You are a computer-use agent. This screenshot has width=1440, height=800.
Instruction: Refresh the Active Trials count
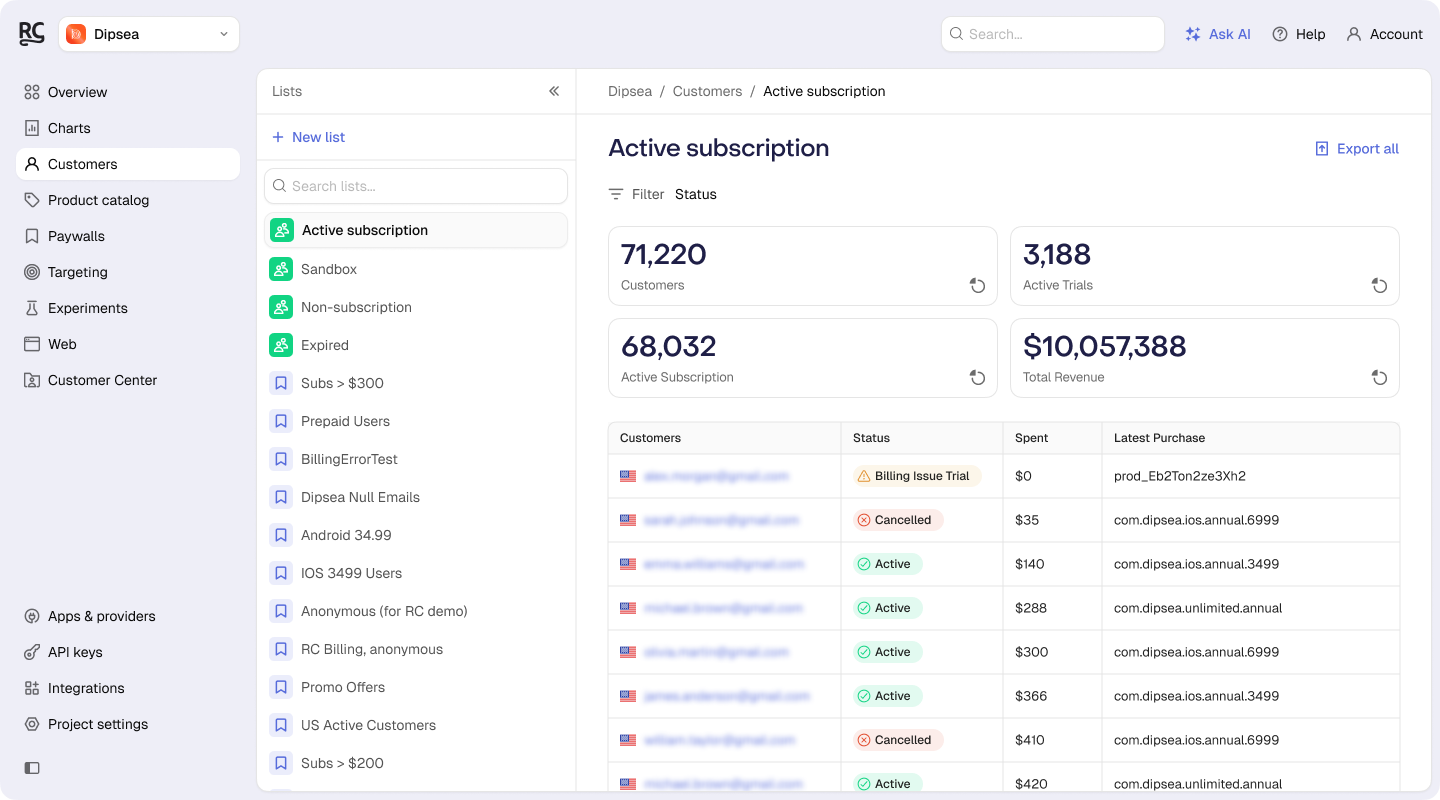coord(1379,286)
